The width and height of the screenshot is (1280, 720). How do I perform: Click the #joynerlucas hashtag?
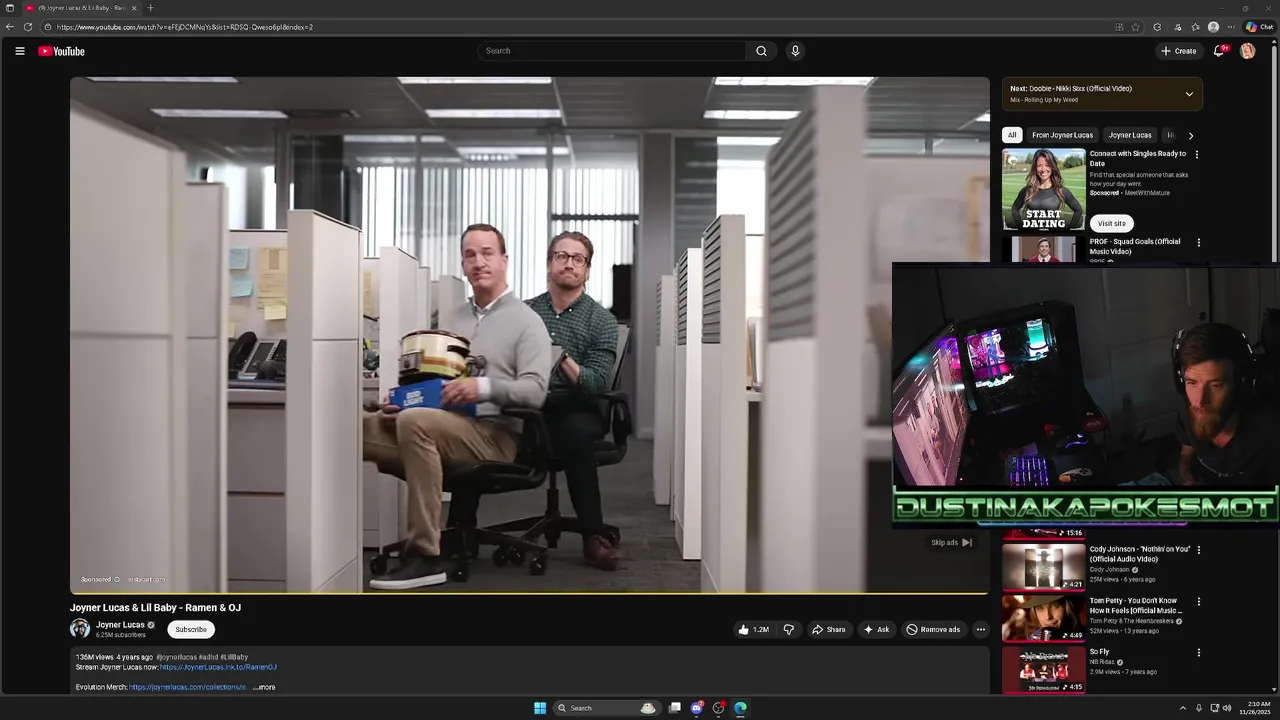pos(175,657)
